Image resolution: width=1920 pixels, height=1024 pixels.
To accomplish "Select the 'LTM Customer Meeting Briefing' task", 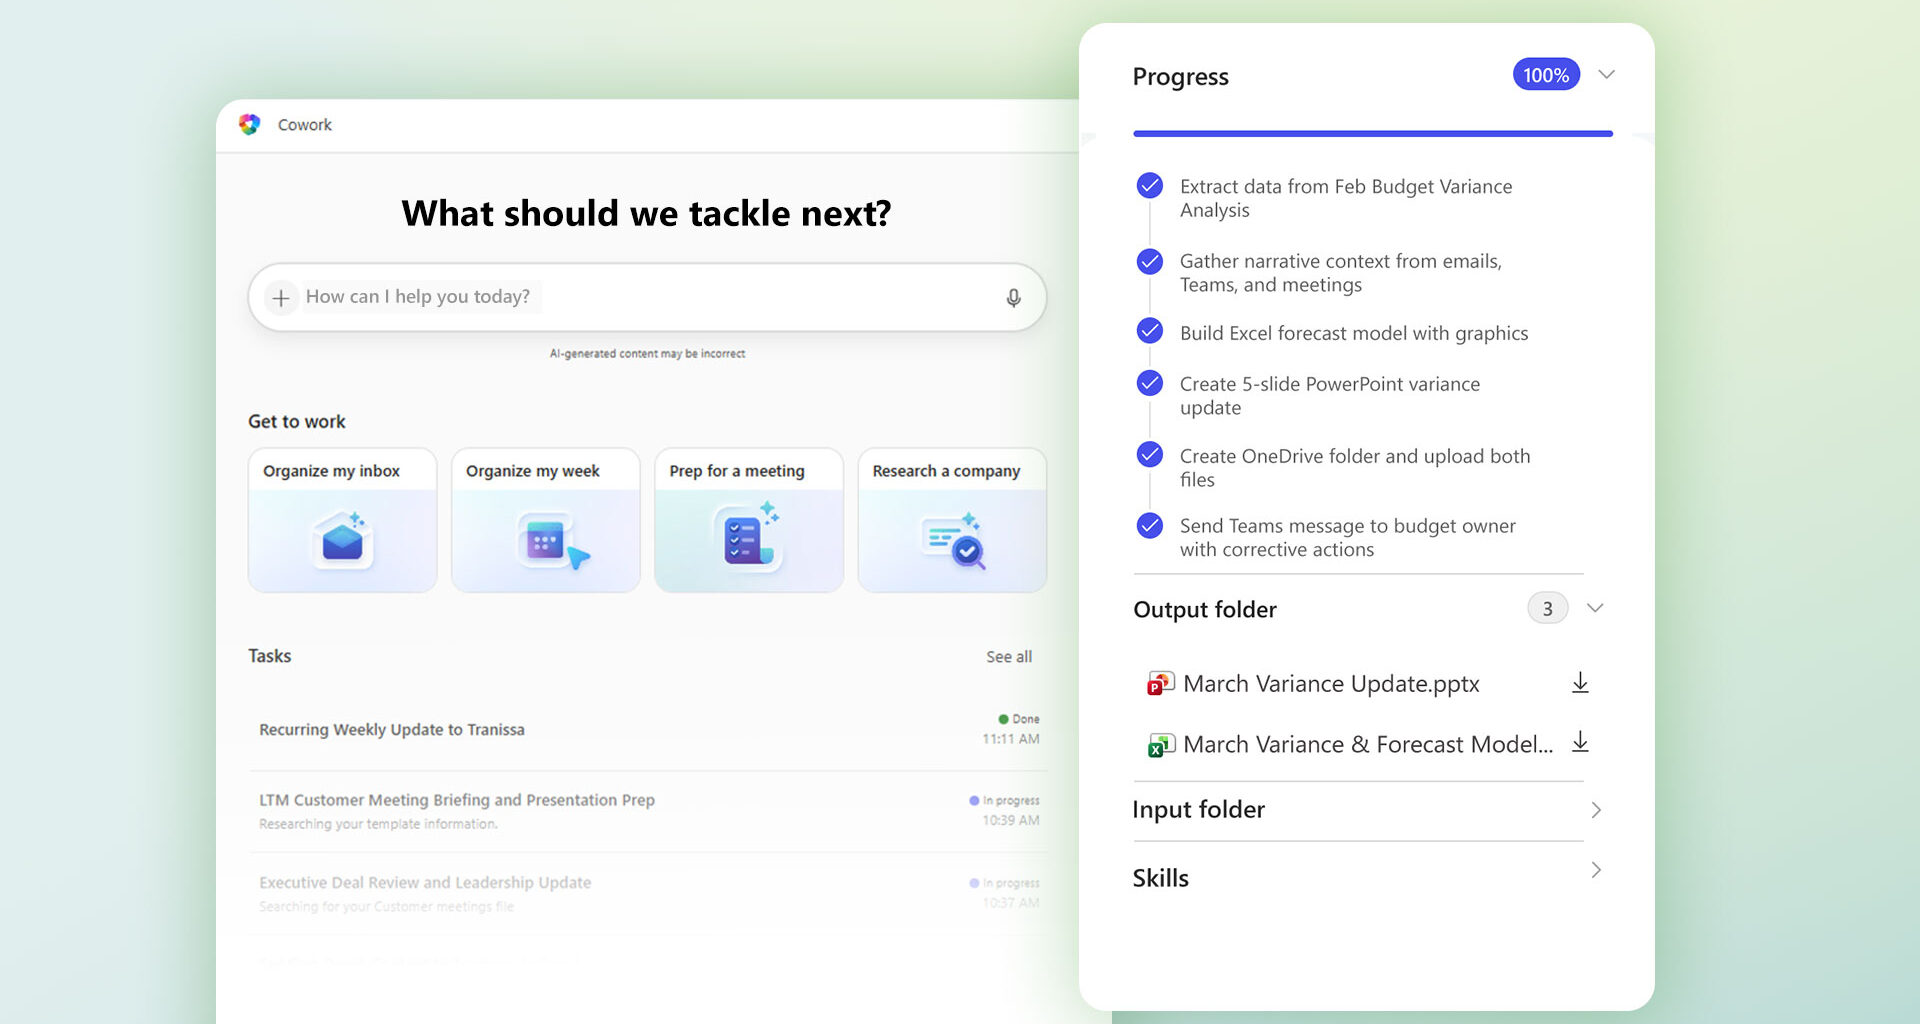I will [456, 799].
